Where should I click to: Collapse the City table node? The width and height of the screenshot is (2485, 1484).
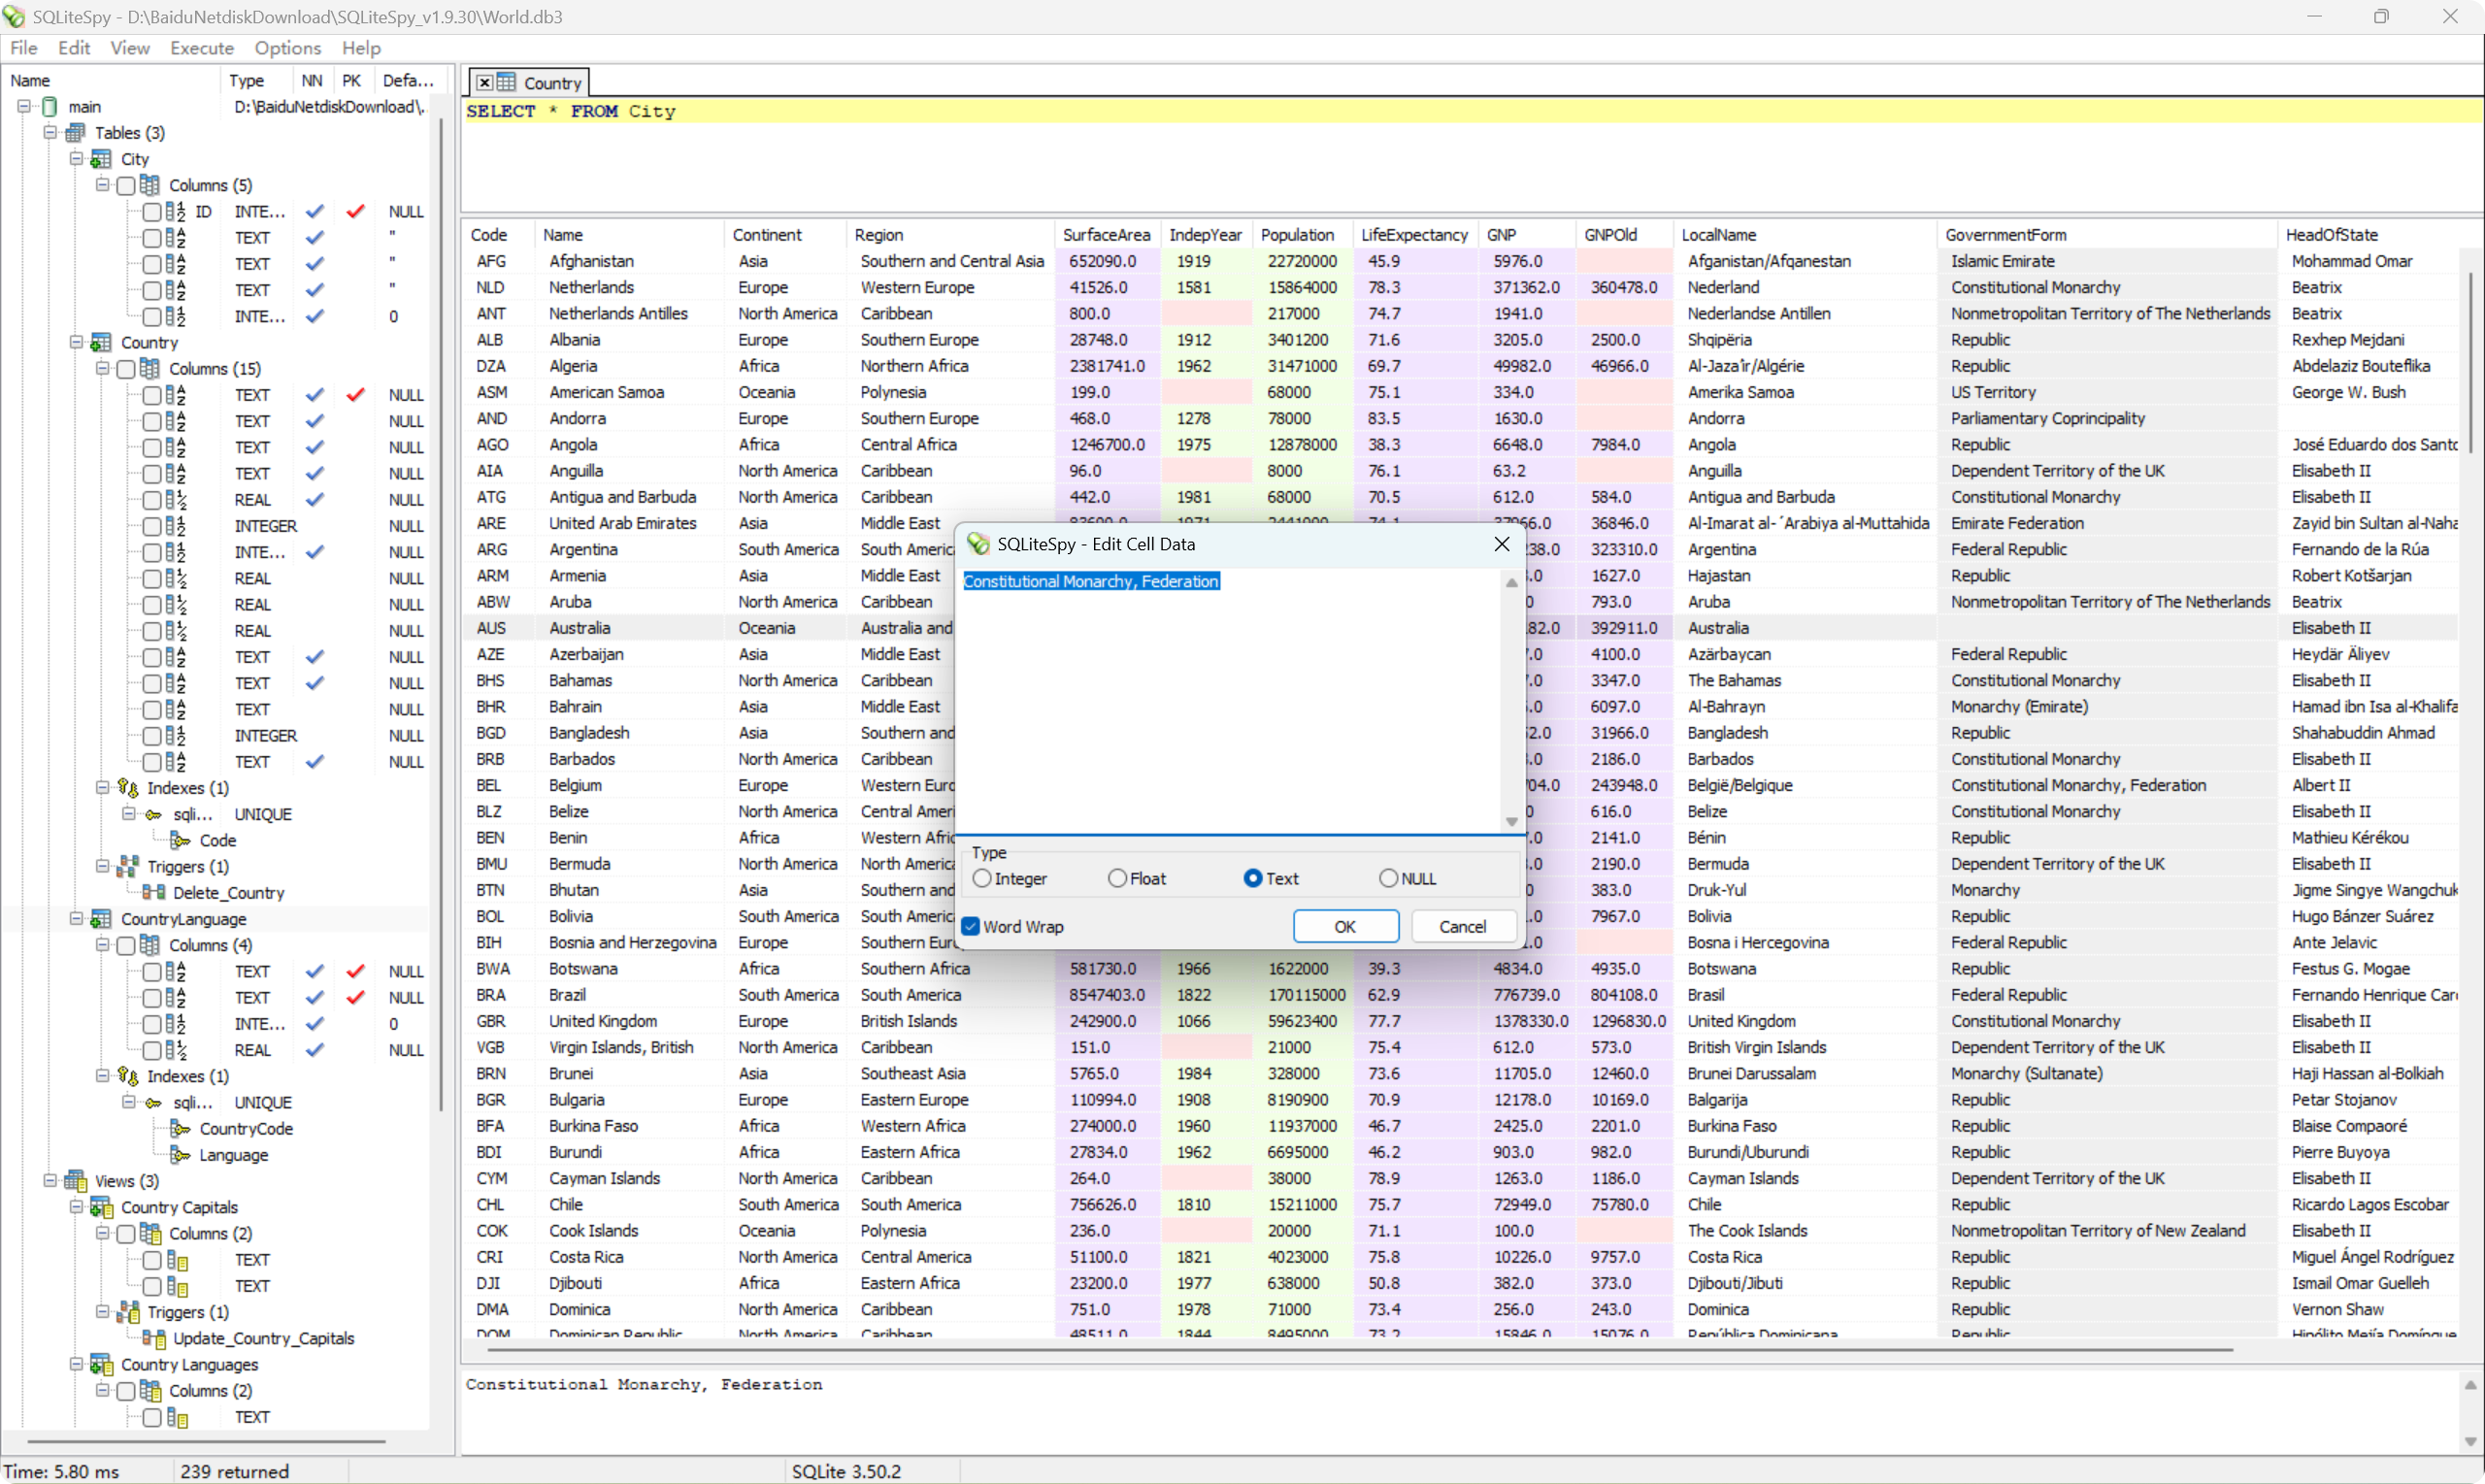[x=76, y=158]
